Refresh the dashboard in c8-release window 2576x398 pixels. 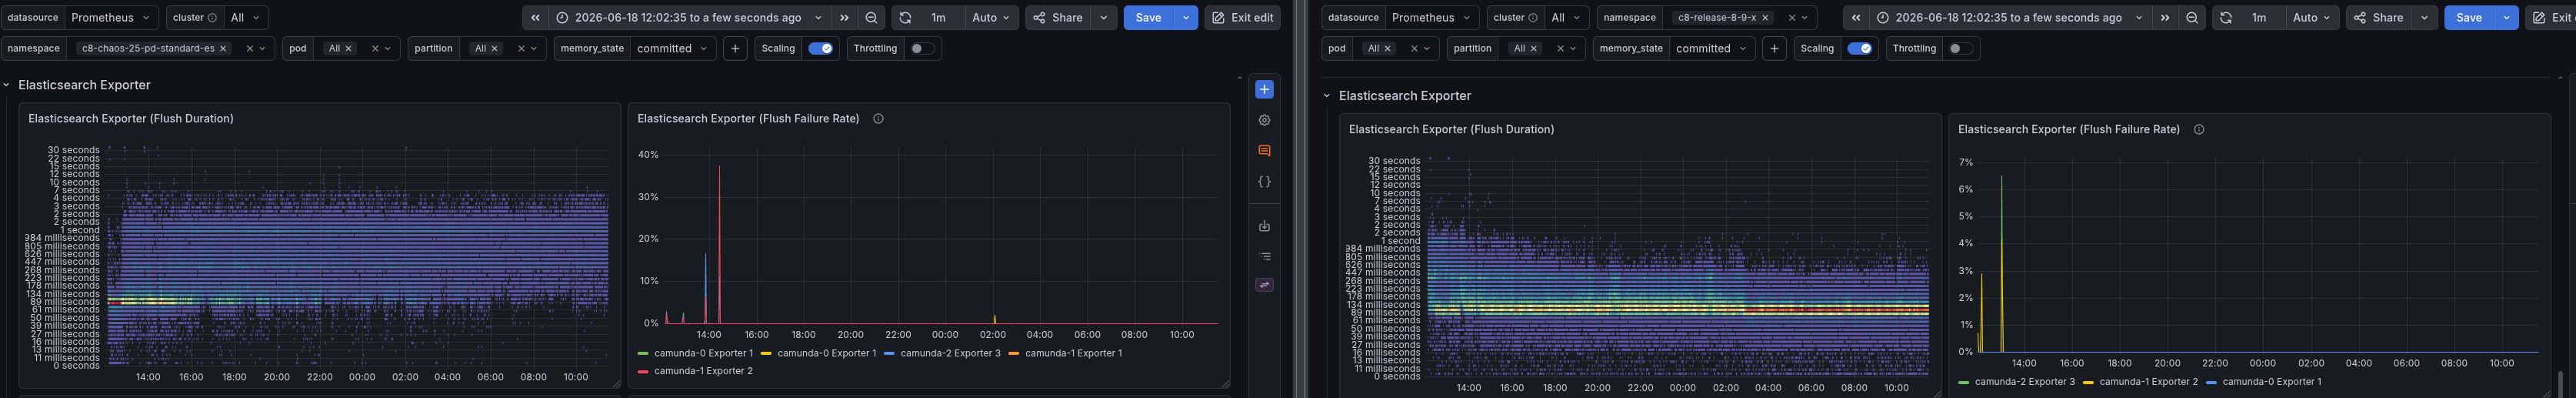(x=2226, y=18)
